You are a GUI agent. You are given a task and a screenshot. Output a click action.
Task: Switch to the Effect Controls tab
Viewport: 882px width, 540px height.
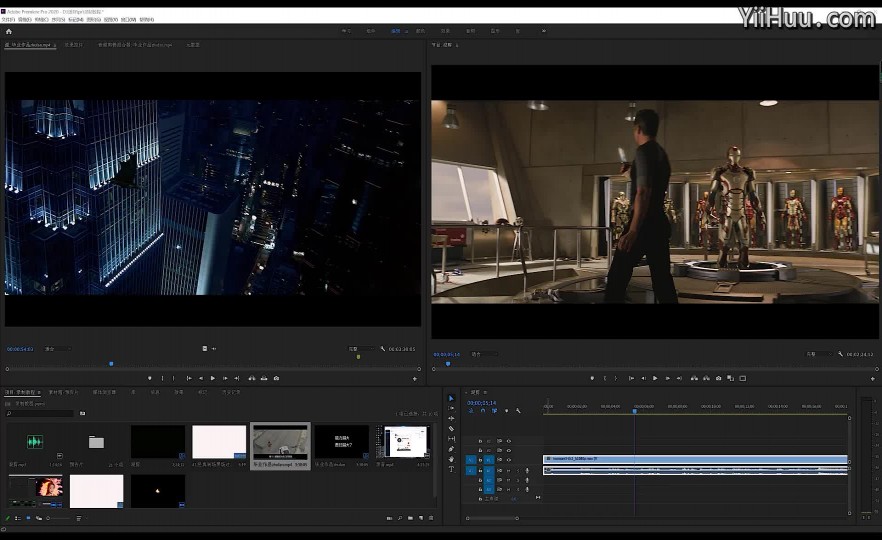point(74,44)
